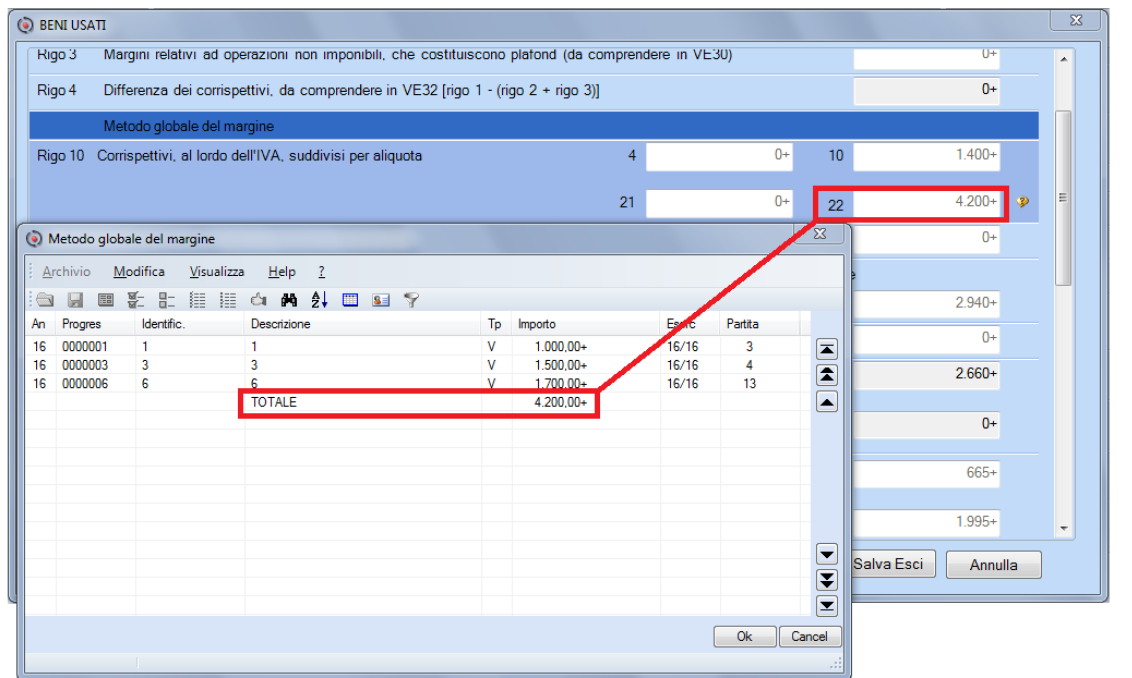Click the Rigo 10 field labeled 21
Screen dimensions: 1132x678
(x=719, y=203)
